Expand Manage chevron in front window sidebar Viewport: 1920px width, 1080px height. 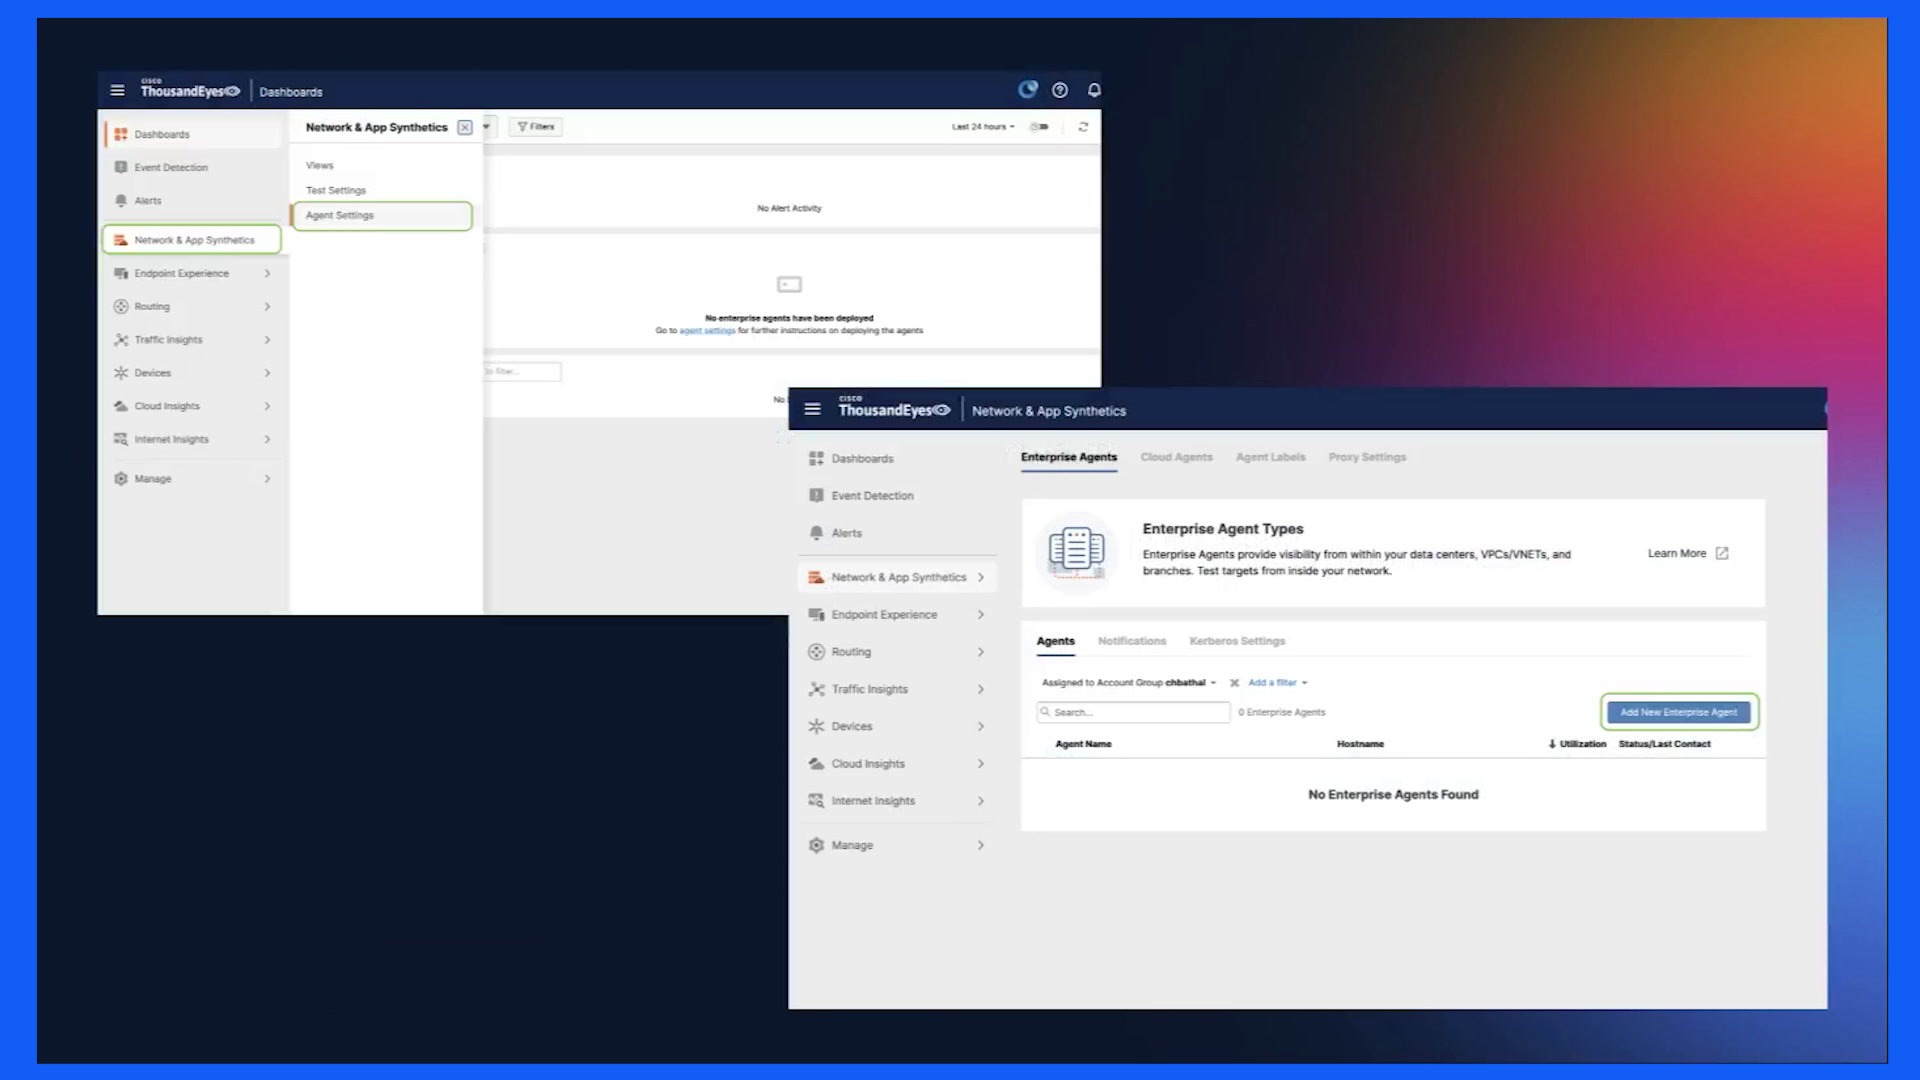(981, 845)
